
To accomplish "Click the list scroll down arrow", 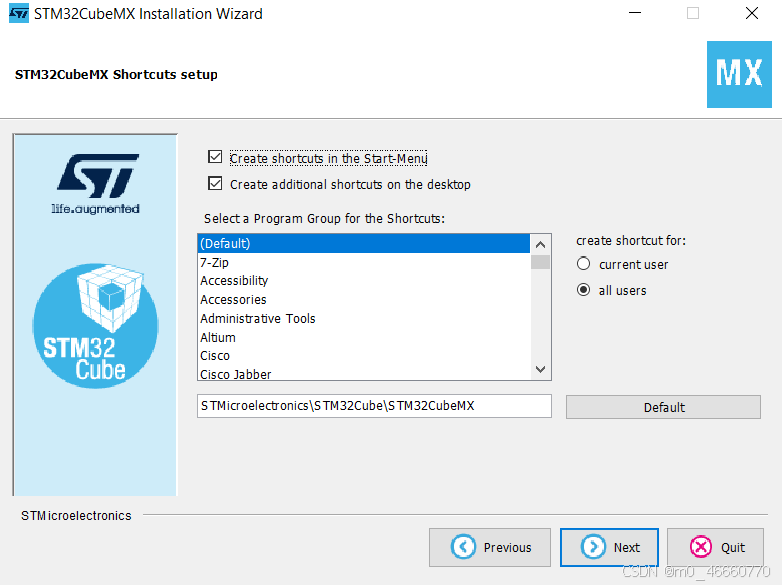I will 540,369.
